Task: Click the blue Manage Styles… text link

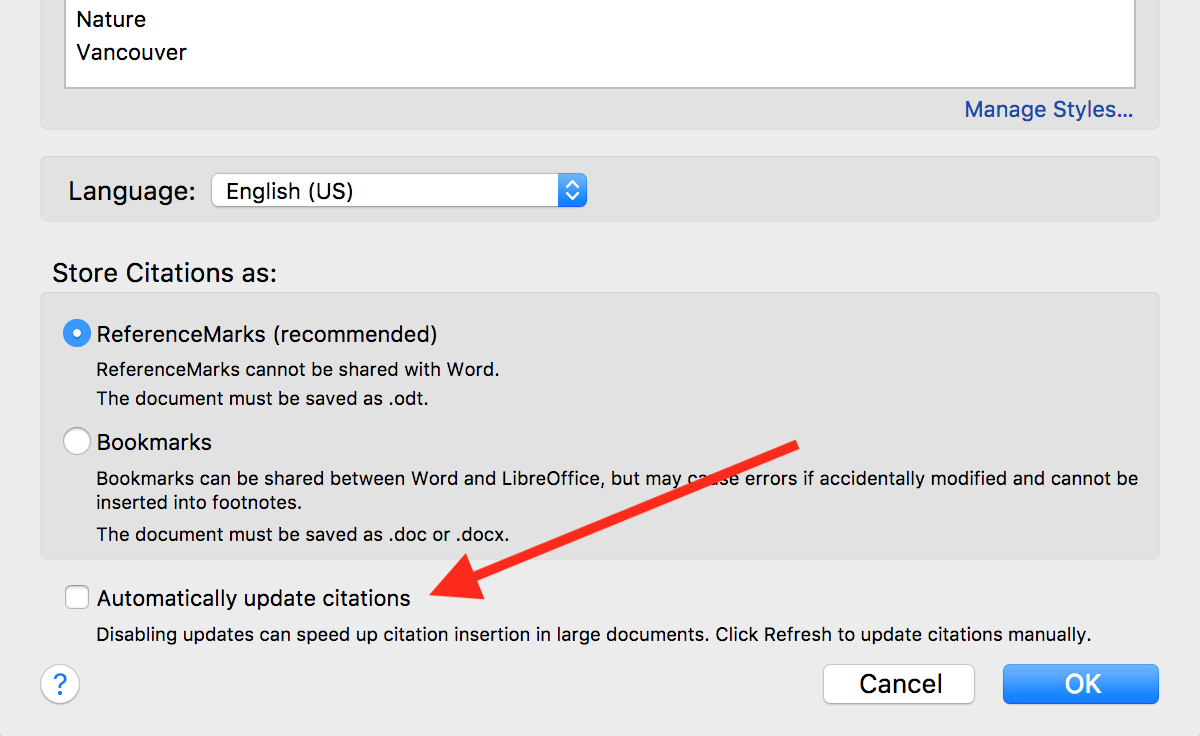Action: [x=1048, y=109]
